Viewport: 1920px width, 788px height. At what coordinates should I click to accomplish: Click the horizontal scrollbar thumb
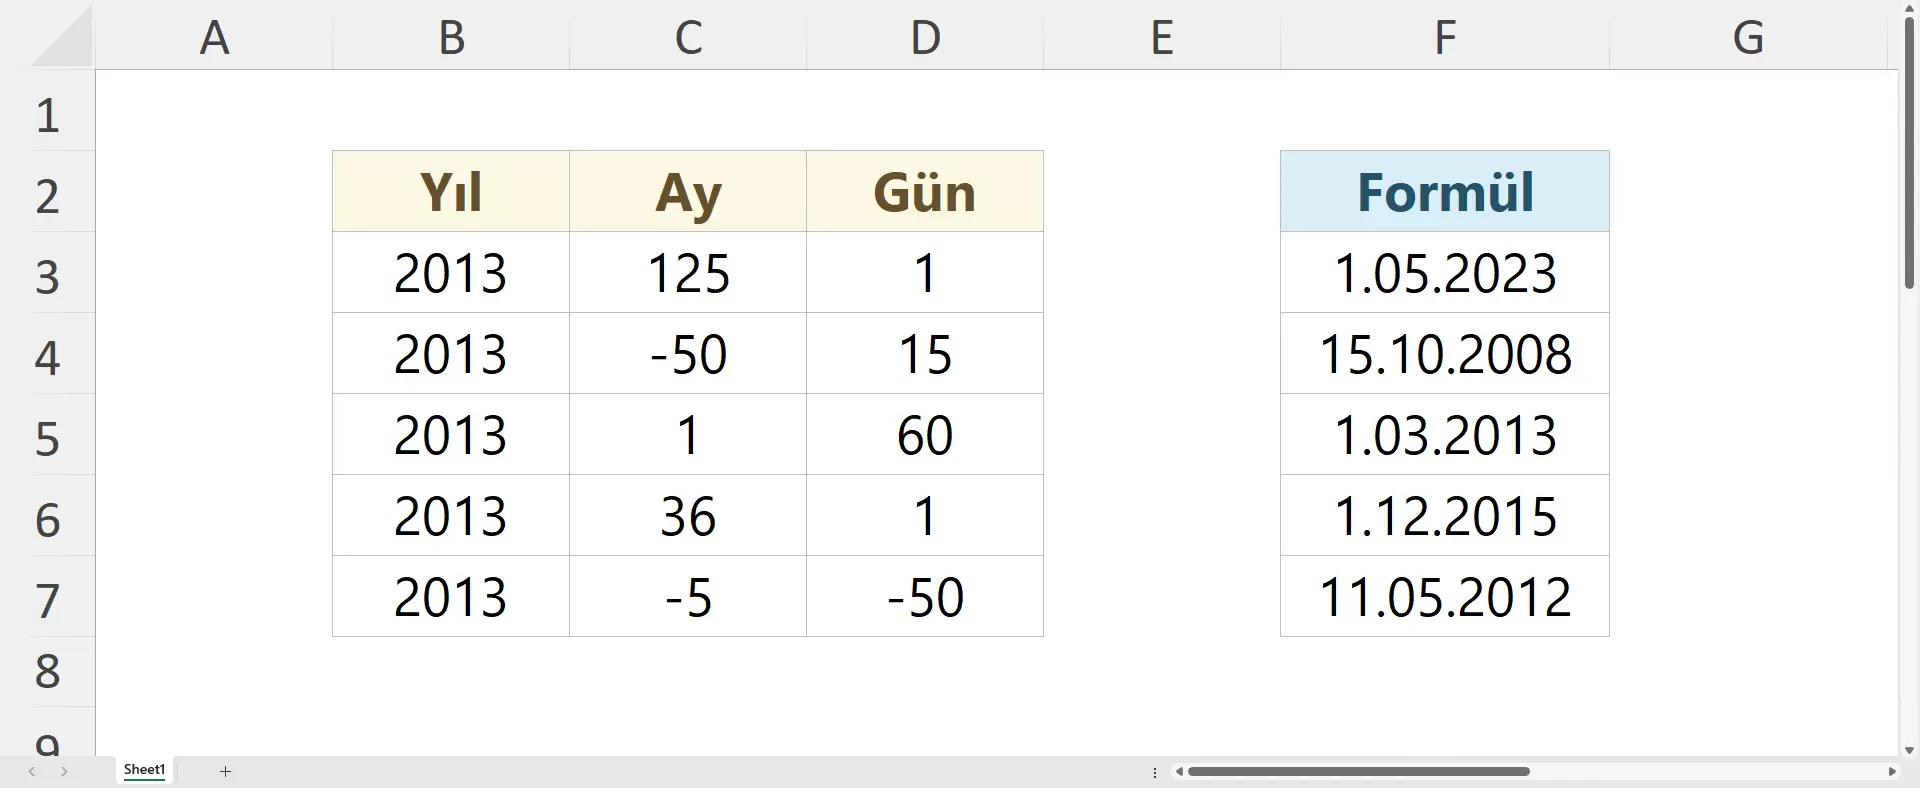click(x=1359, y=771)
